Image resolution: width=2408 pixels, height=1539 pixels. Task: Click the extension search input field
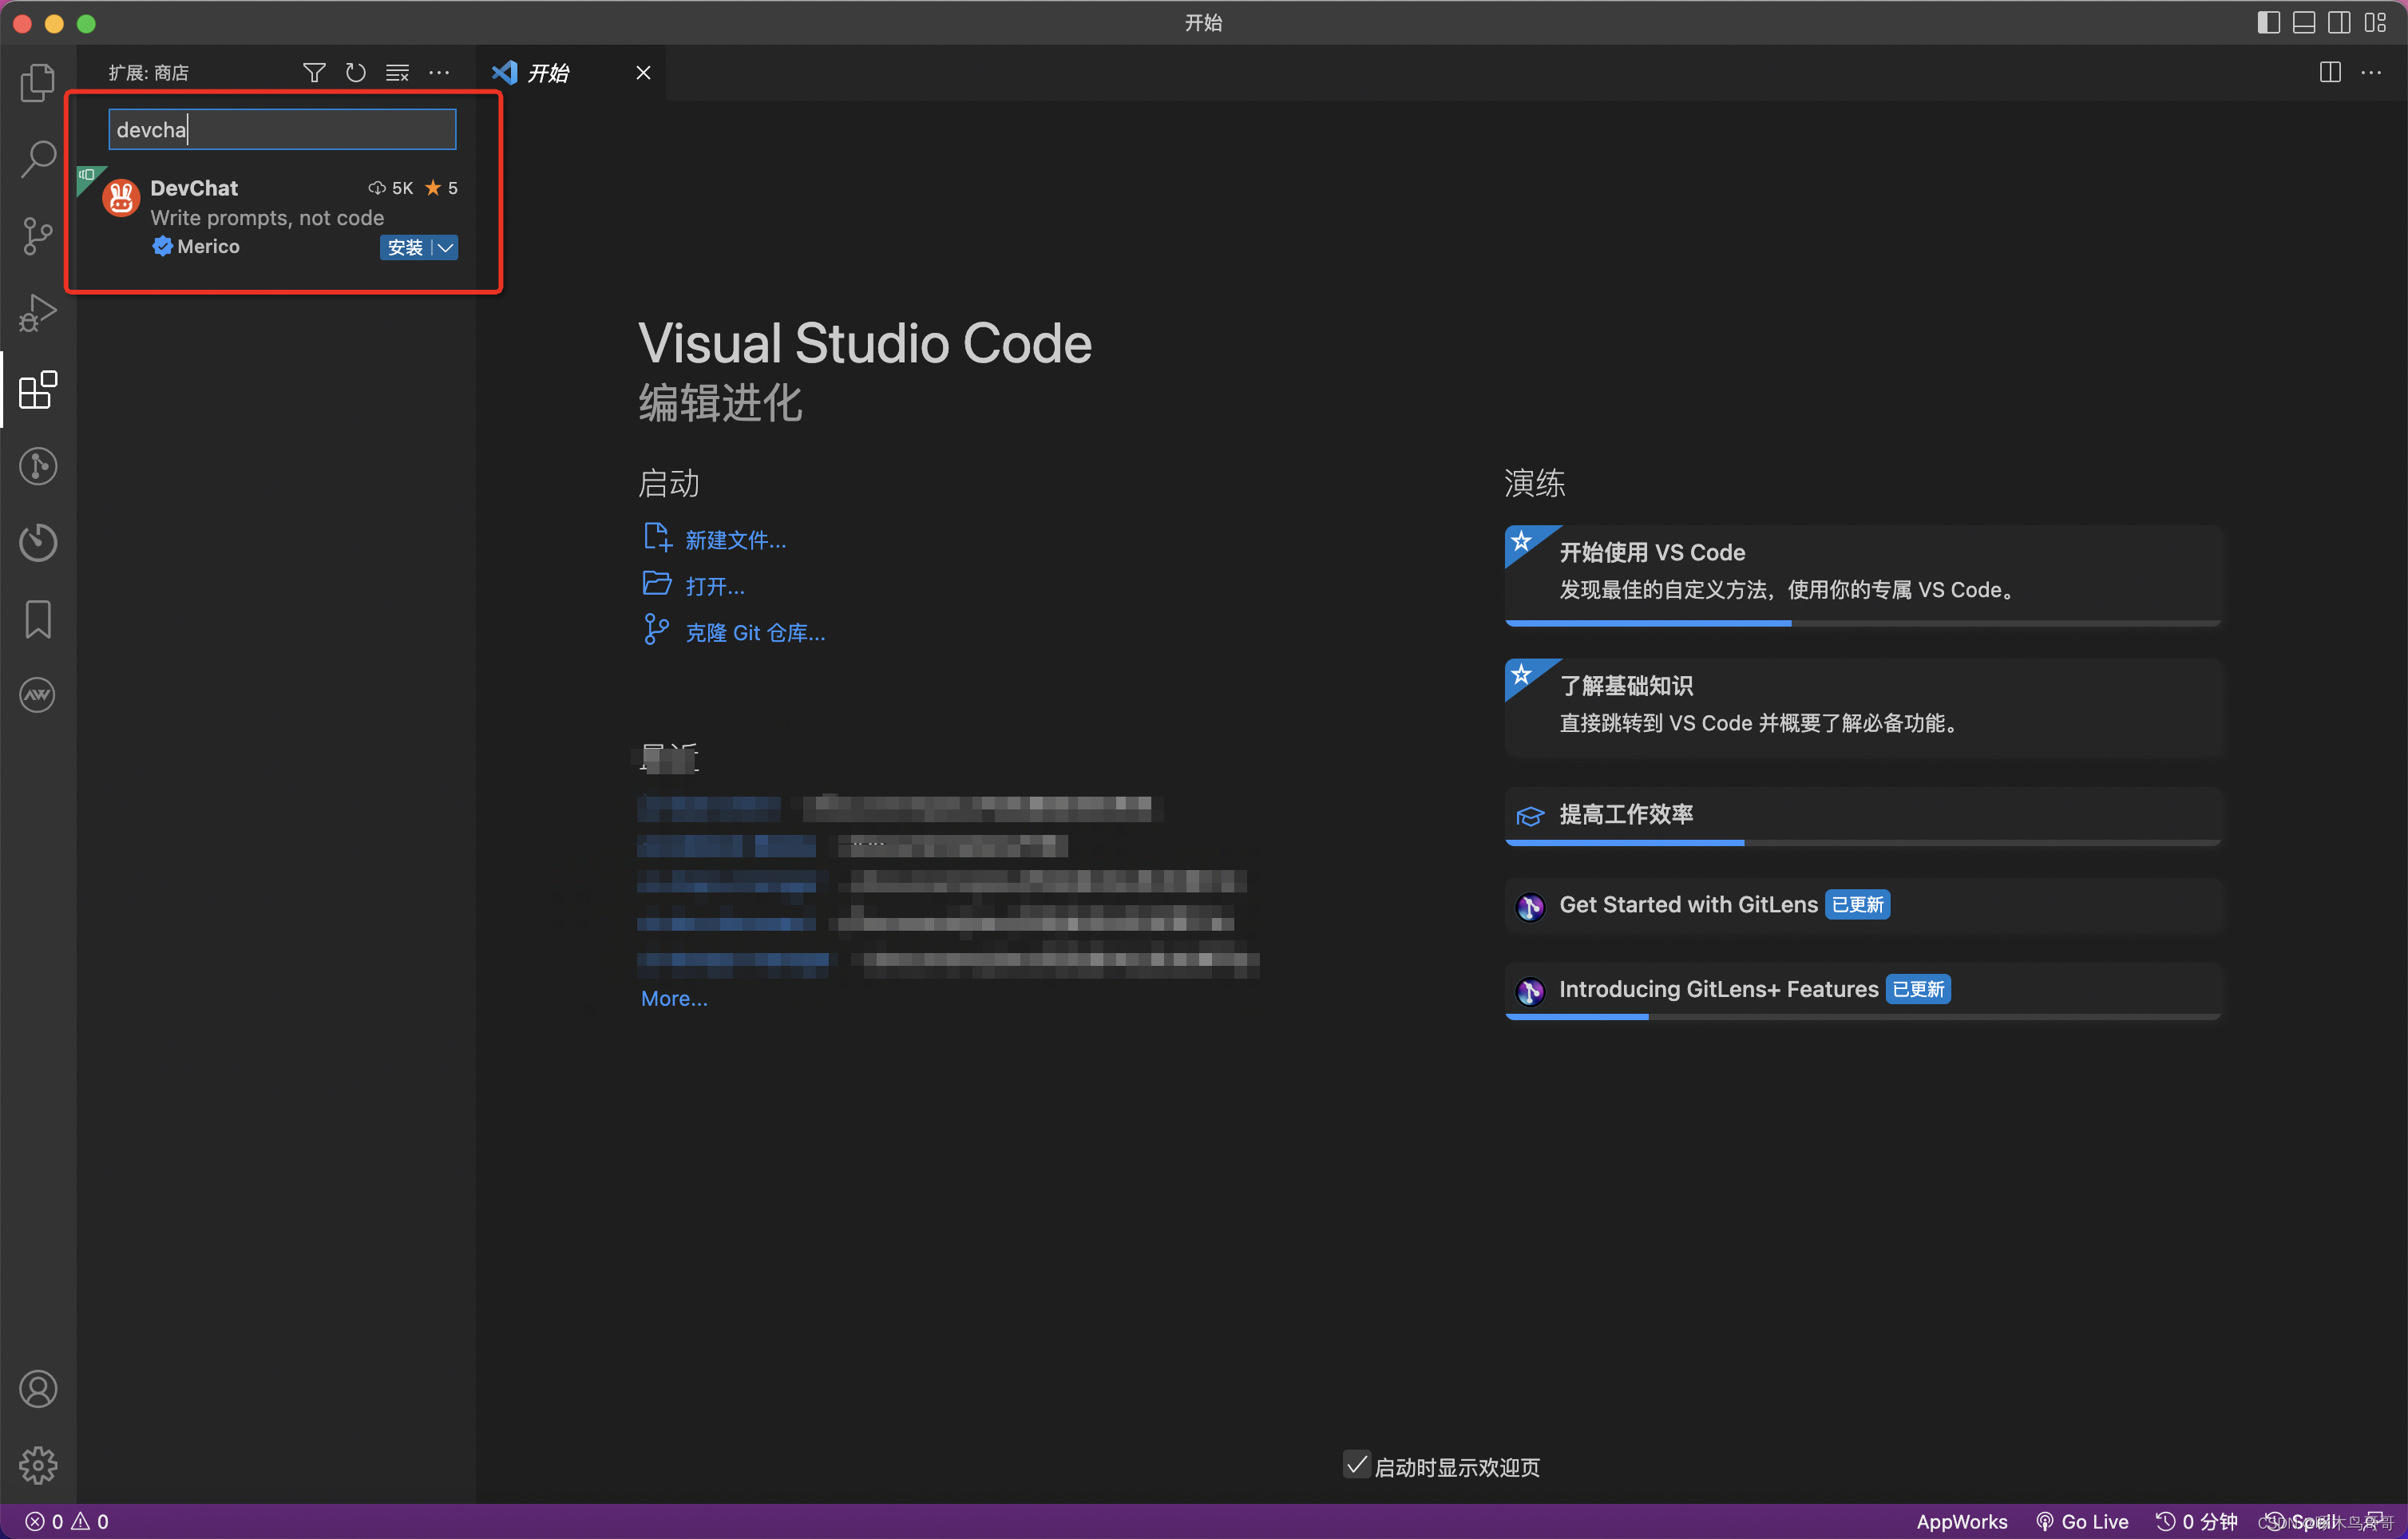tap(282, 130)
